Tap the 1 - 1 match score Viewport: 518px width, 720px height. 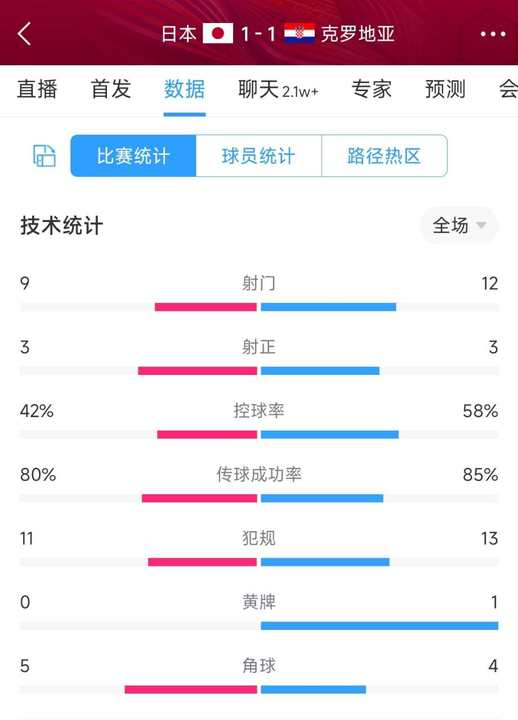pos(258,34)
